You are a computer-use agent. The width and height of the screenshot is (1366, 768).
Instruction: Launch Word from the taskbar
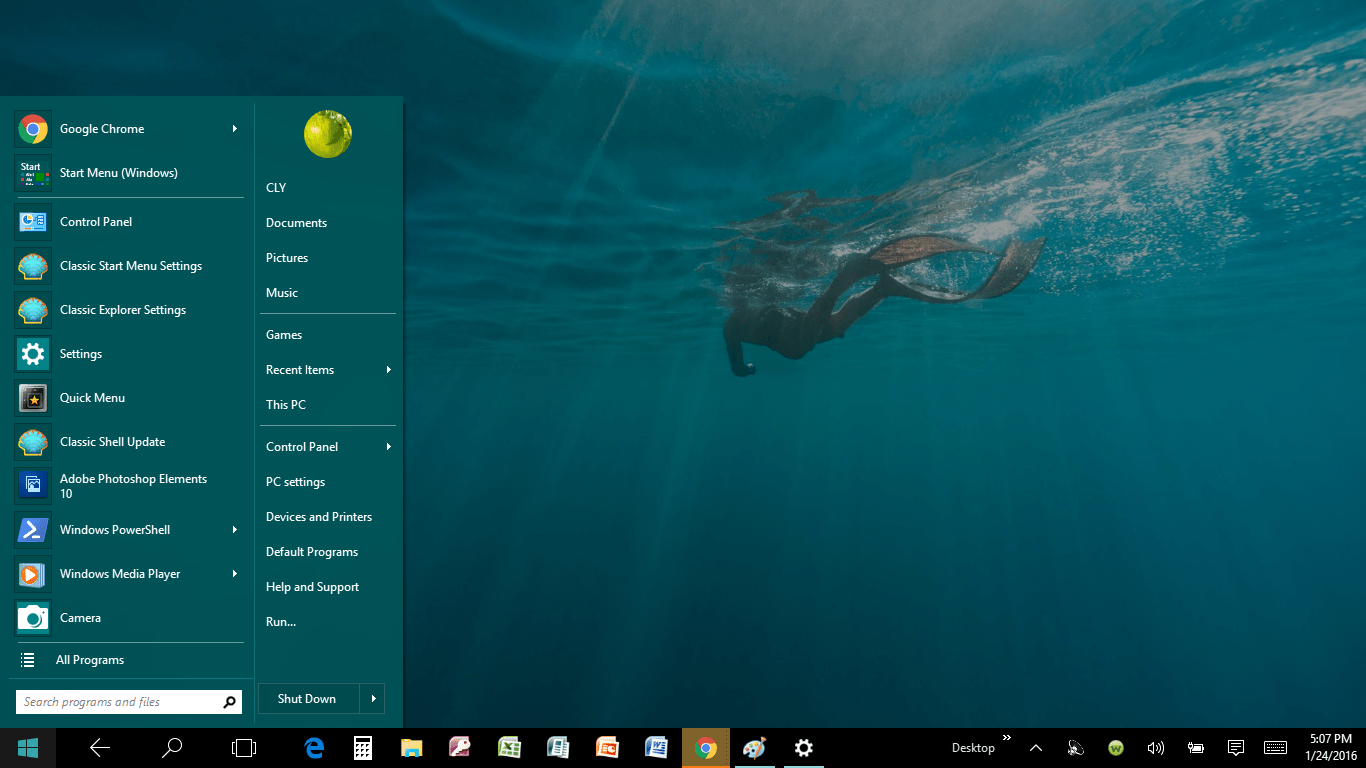[x=656, y=748]
